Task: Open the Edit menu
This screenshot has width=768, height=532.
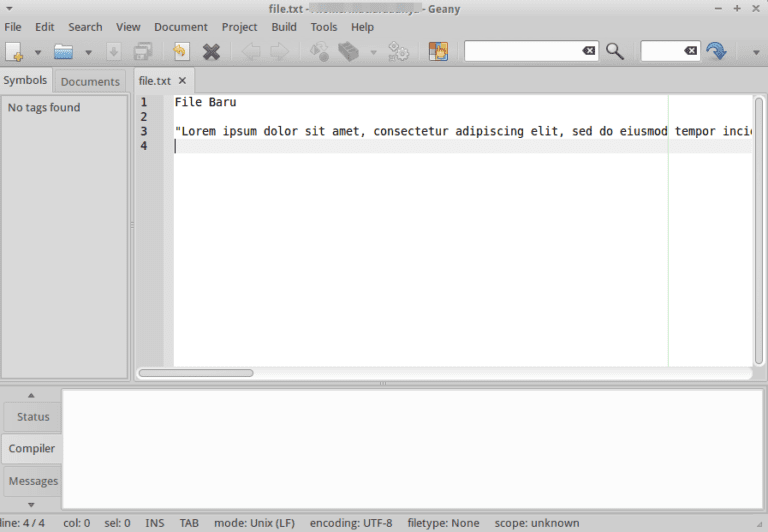Action: [45, 27]
